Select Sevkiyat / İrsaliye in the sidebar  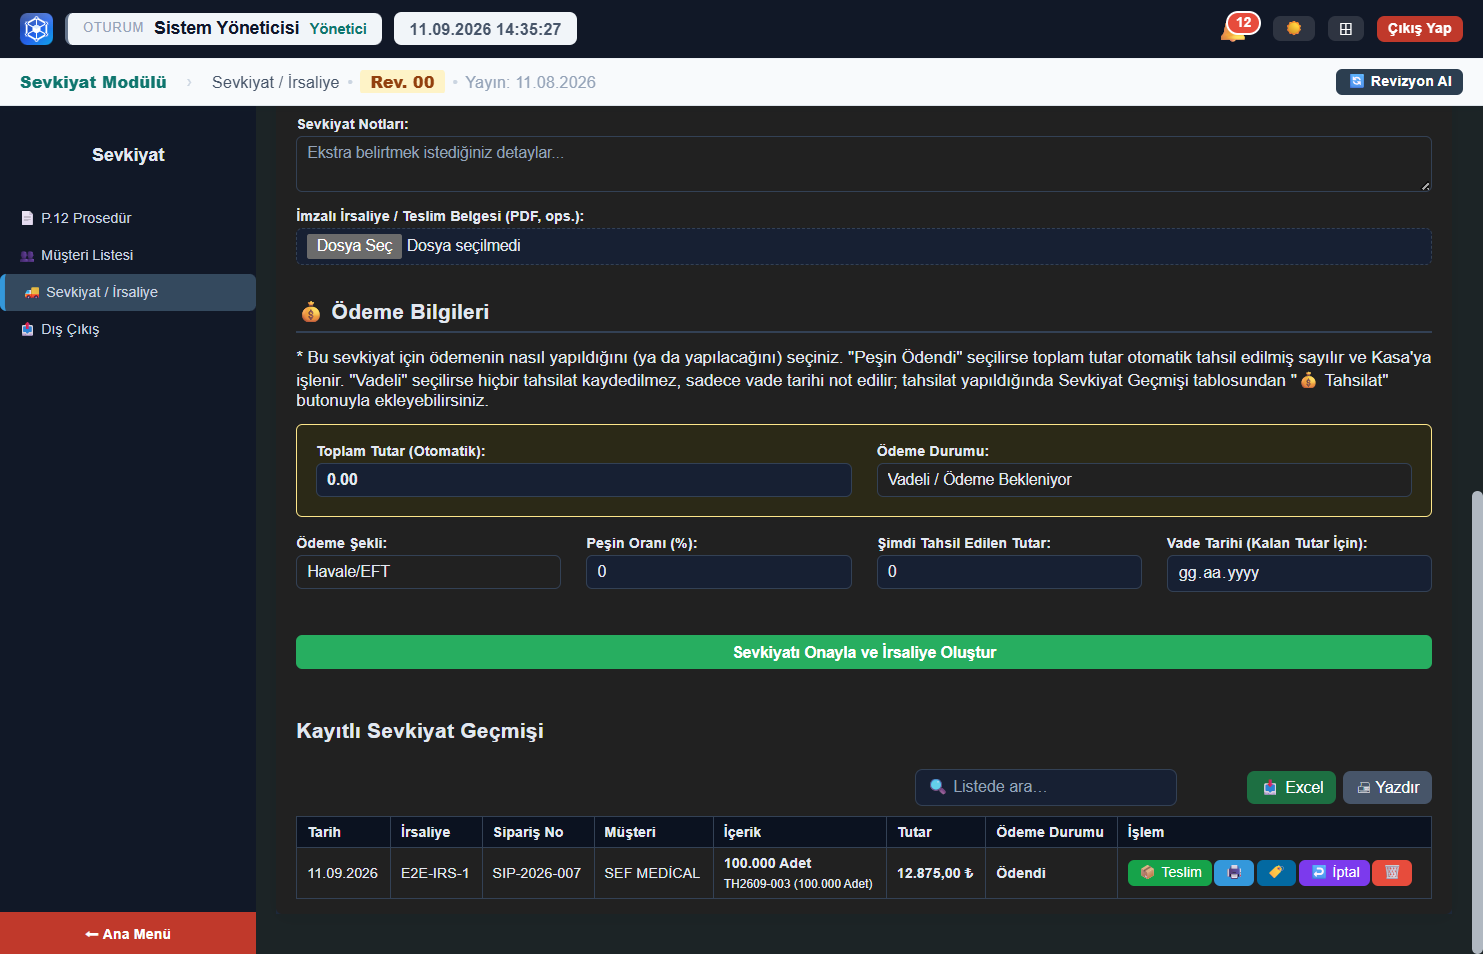128,292
